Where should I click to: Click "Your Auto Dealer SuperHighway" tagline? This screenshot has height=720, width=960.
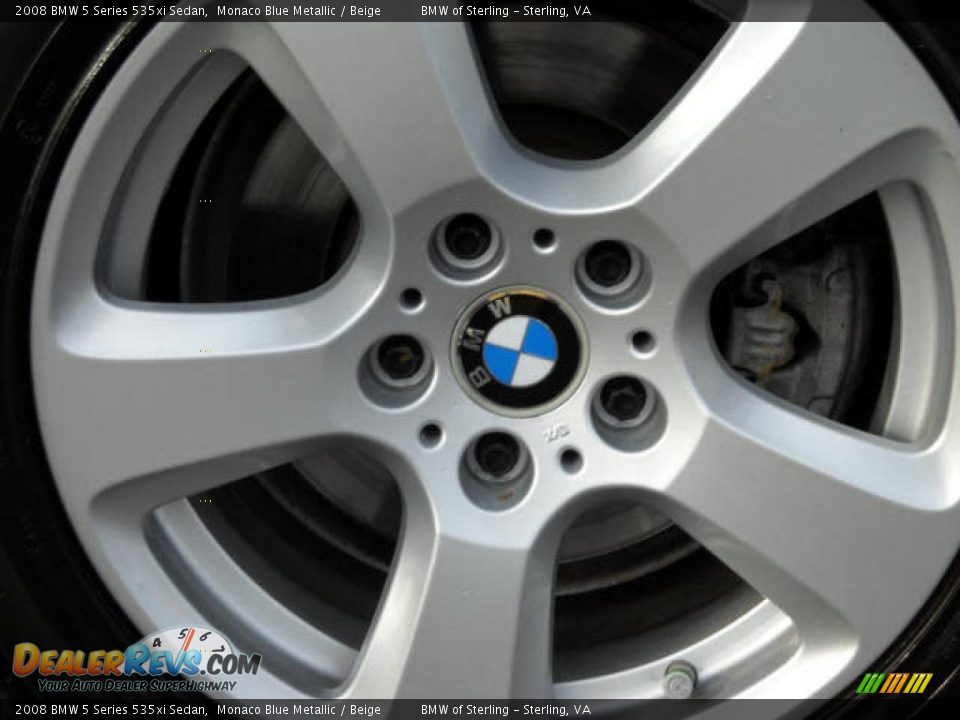pos(137,686)
